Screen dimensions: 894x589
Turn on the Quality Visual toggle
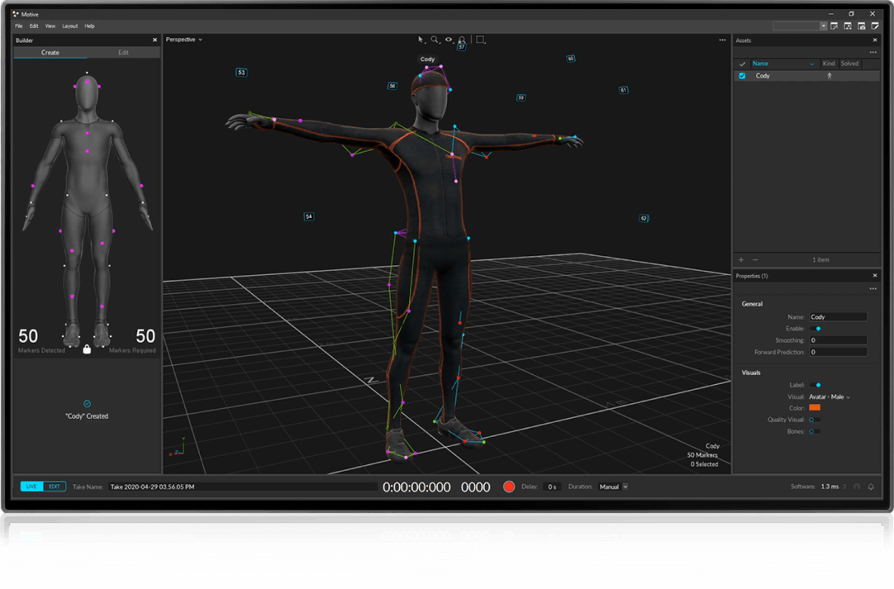point(815,420)
